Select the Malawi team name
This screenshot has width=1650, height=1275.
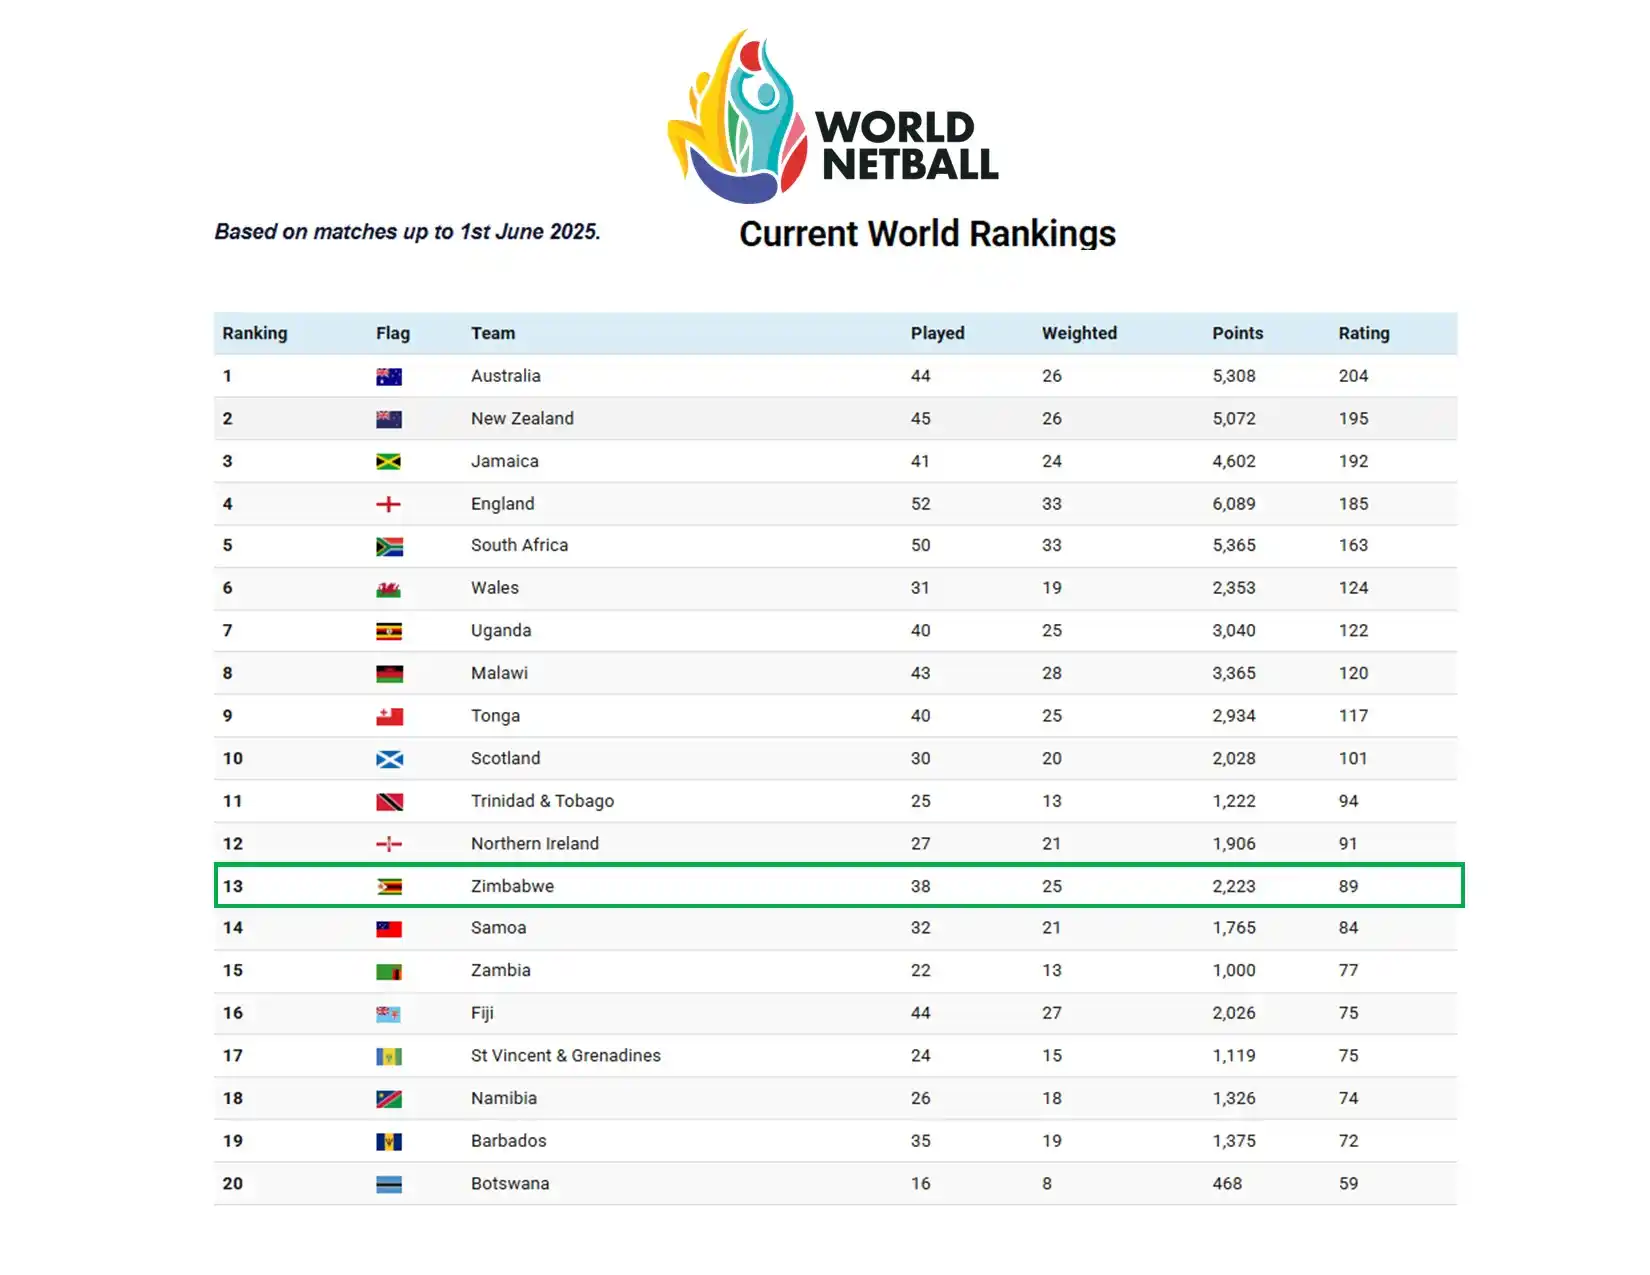(x=499, y=673)
